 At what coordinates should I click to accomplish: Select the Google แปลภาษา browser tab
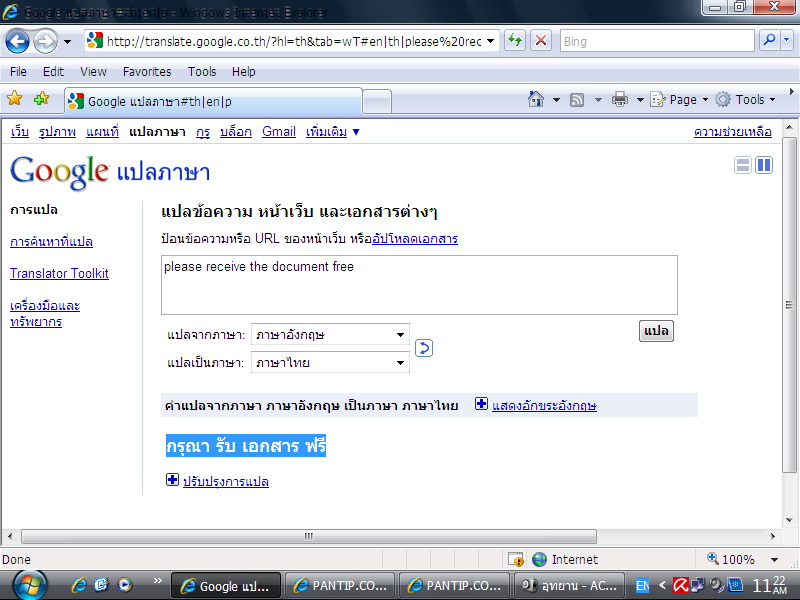214,101
